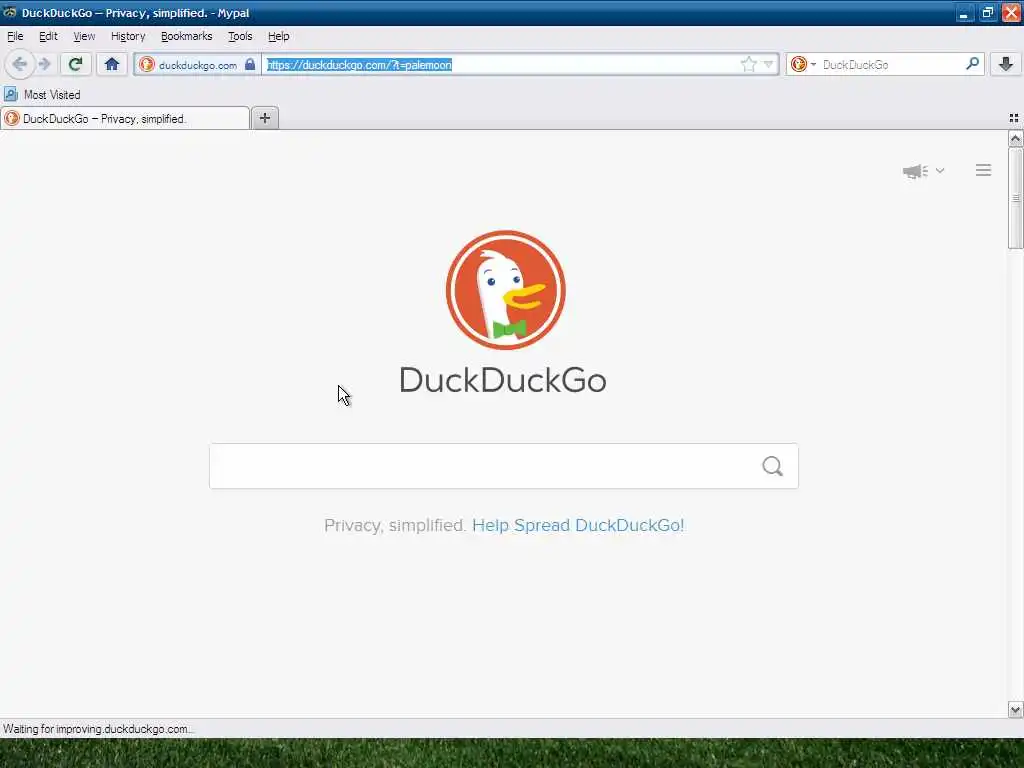Click the 'Waiting for improving.duckduckgo.com' status text
This screenshot has height=768, width=1024.
(x=98, y=729)
